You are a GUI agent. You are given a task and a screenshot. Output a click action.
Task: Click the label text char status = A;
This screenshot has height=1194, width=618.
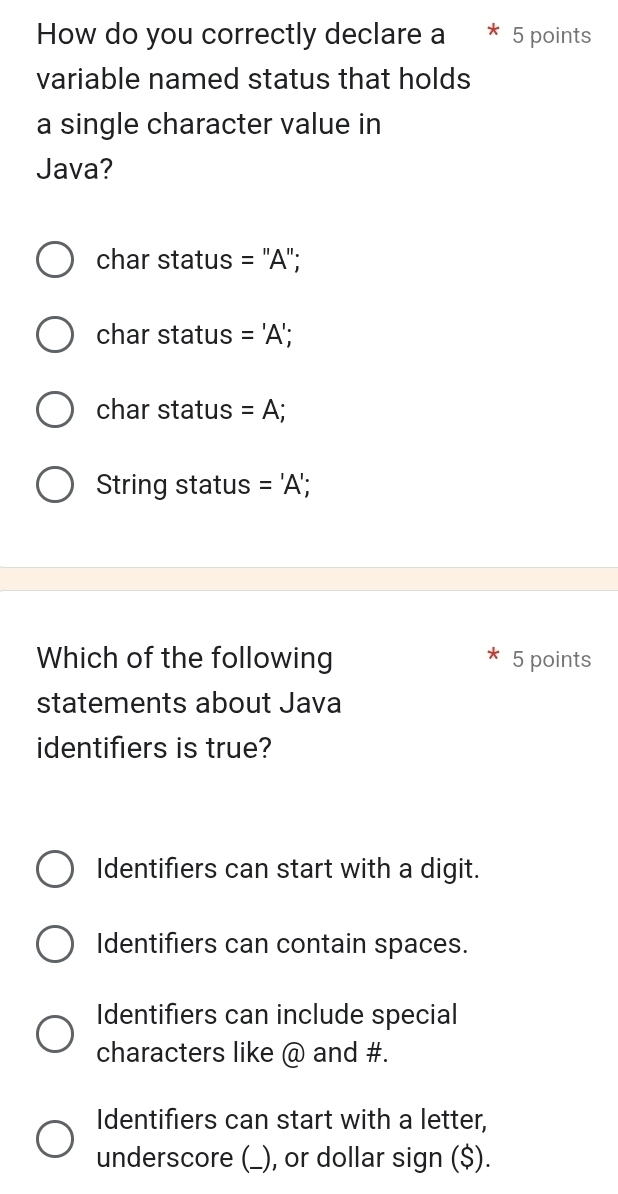[x=192, y=409]
